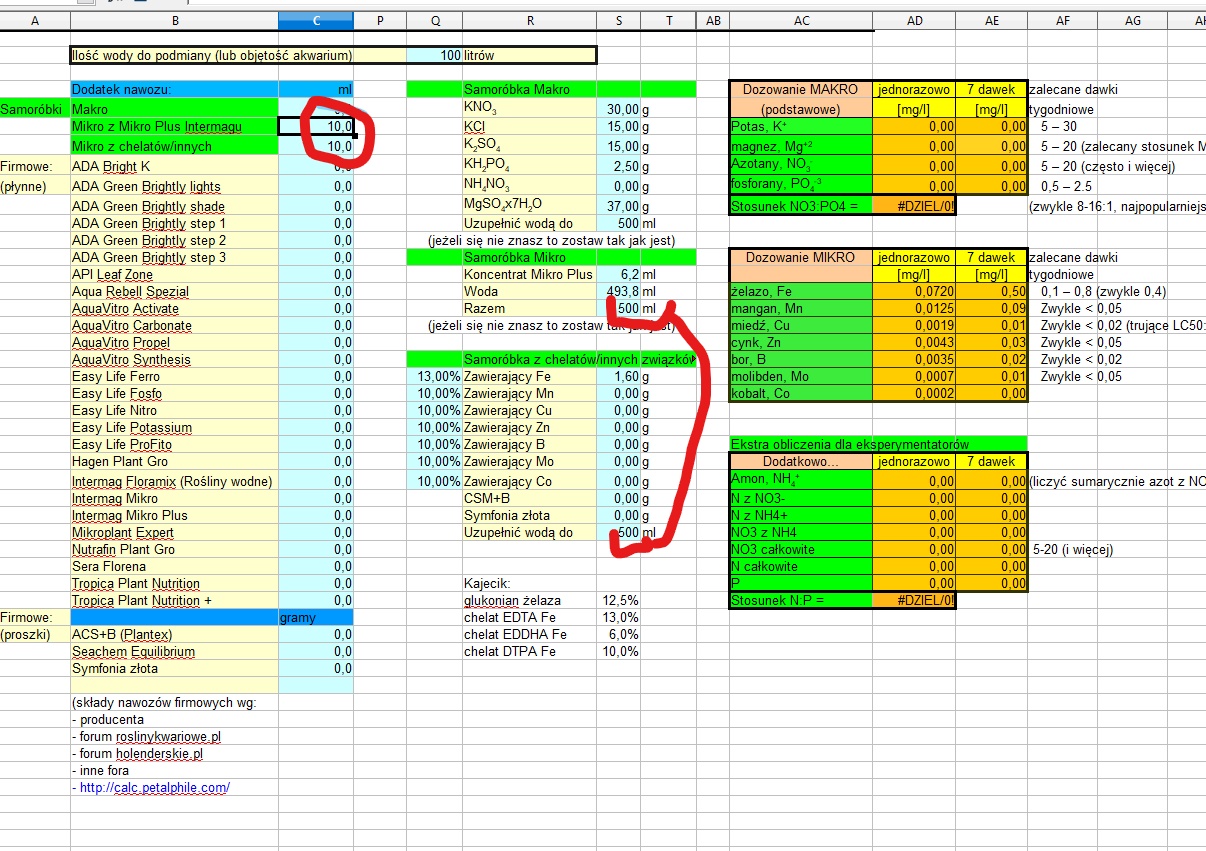Click 'Ekstra obliczenia dla eksperymentatorów' header
This screenshot has height=851, width=1206.
[878, 444]
